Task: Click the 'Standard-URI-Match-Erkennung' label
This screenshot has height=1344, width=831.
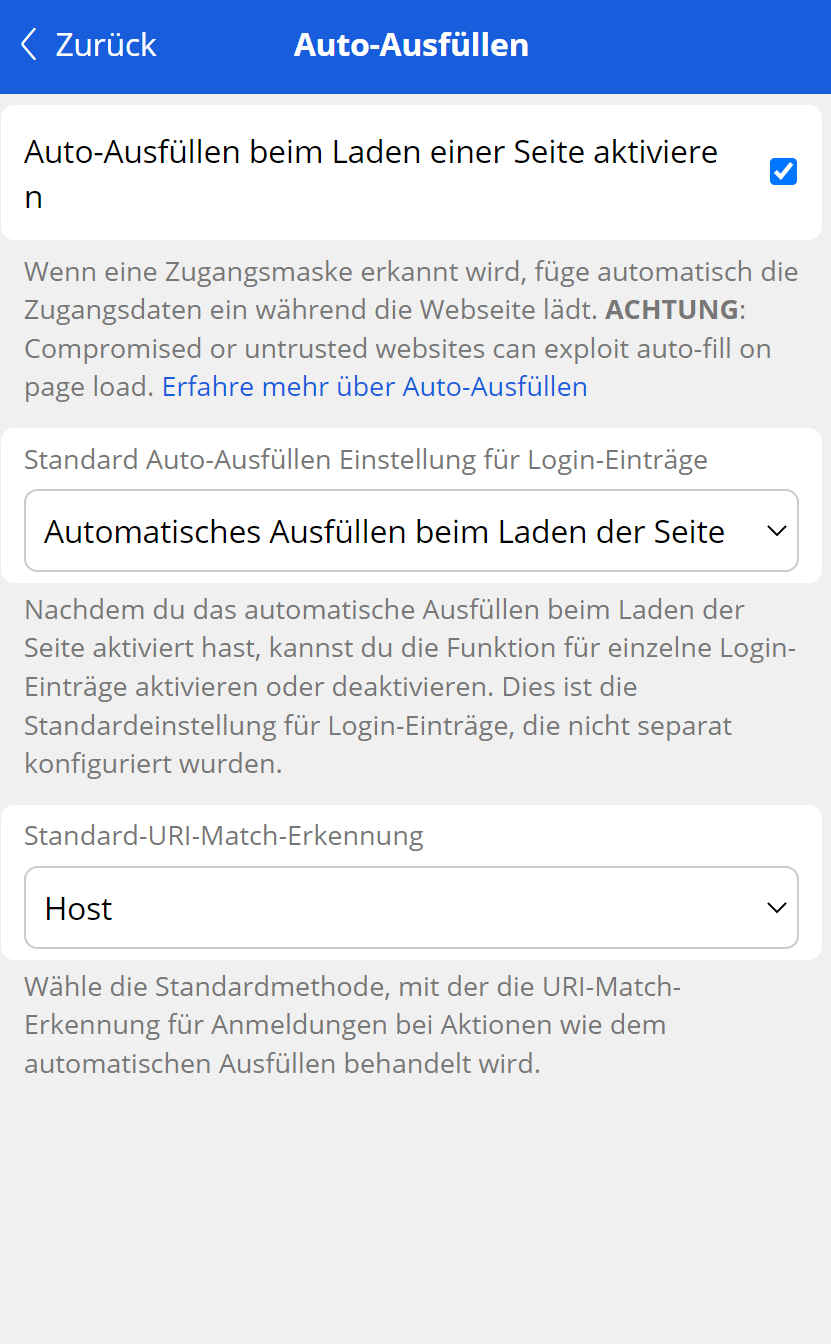Action: [224, 836]
